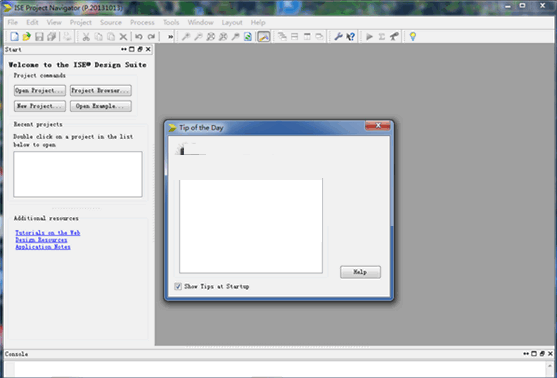Viewport: 557px width, 378px height.
Task: Click the Open Example... button
Action: [101, 106]
